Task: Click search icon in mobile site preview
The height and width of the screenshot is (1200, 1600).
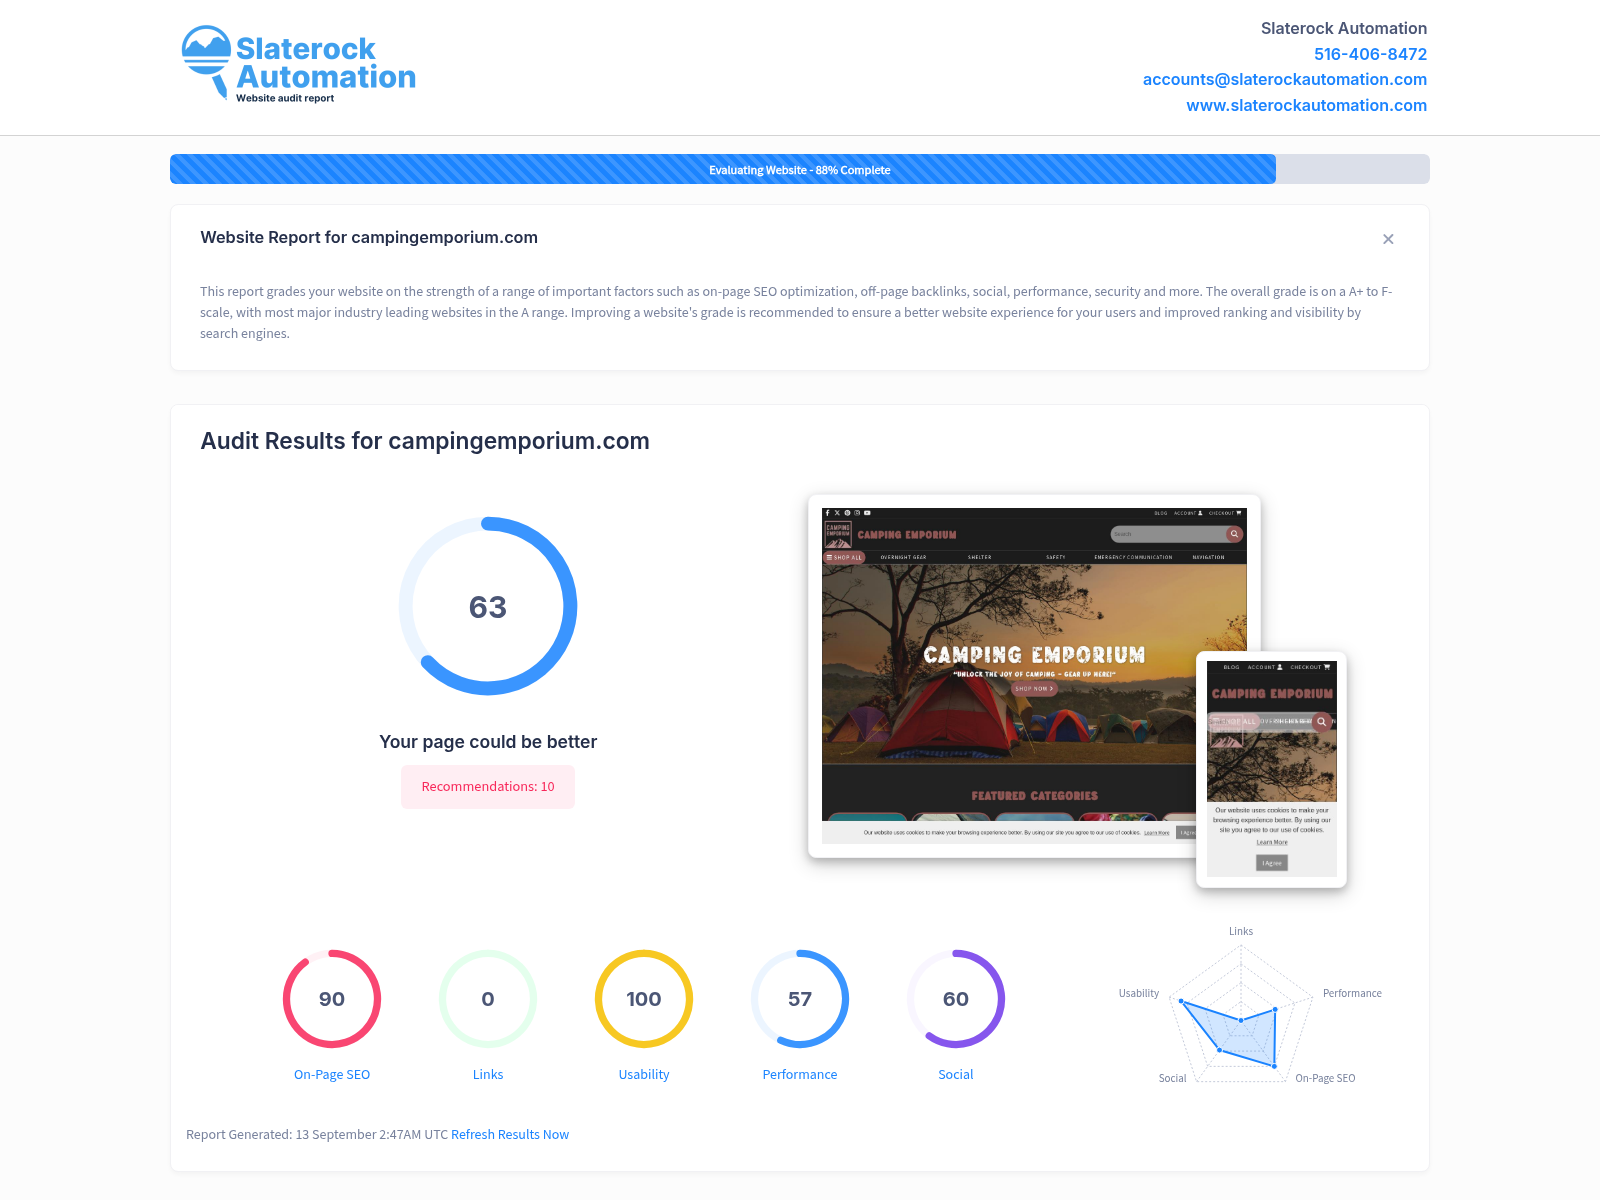Action: tap(1322, 721)
